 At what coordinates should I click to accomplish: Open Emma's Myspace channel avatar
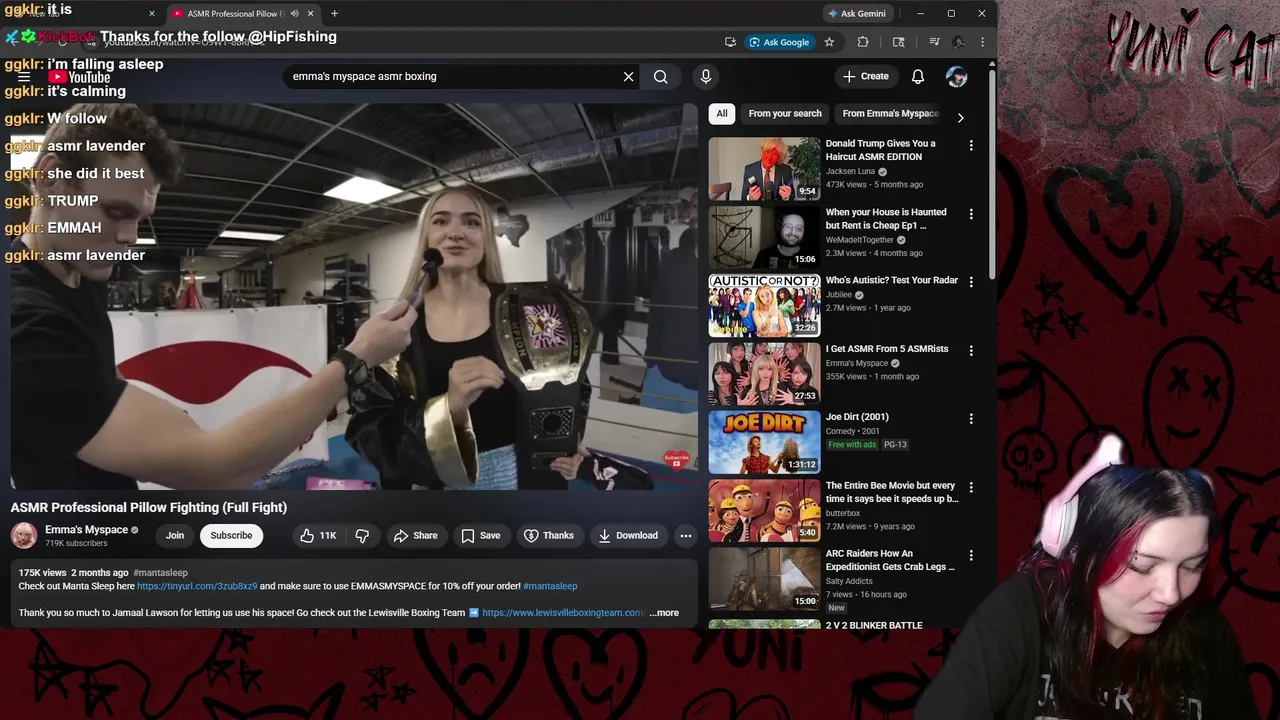[24, 536]
